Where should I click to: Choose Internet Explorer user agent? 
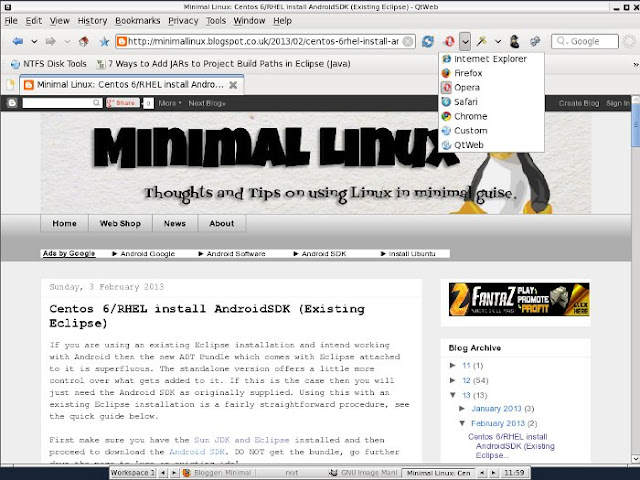(x=491, y=59)
